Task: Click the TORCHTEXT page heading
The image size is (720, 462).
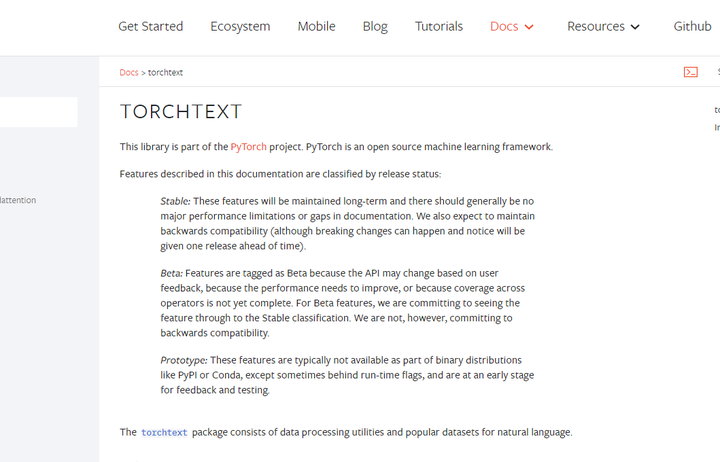Action: [x=181, y=111]
